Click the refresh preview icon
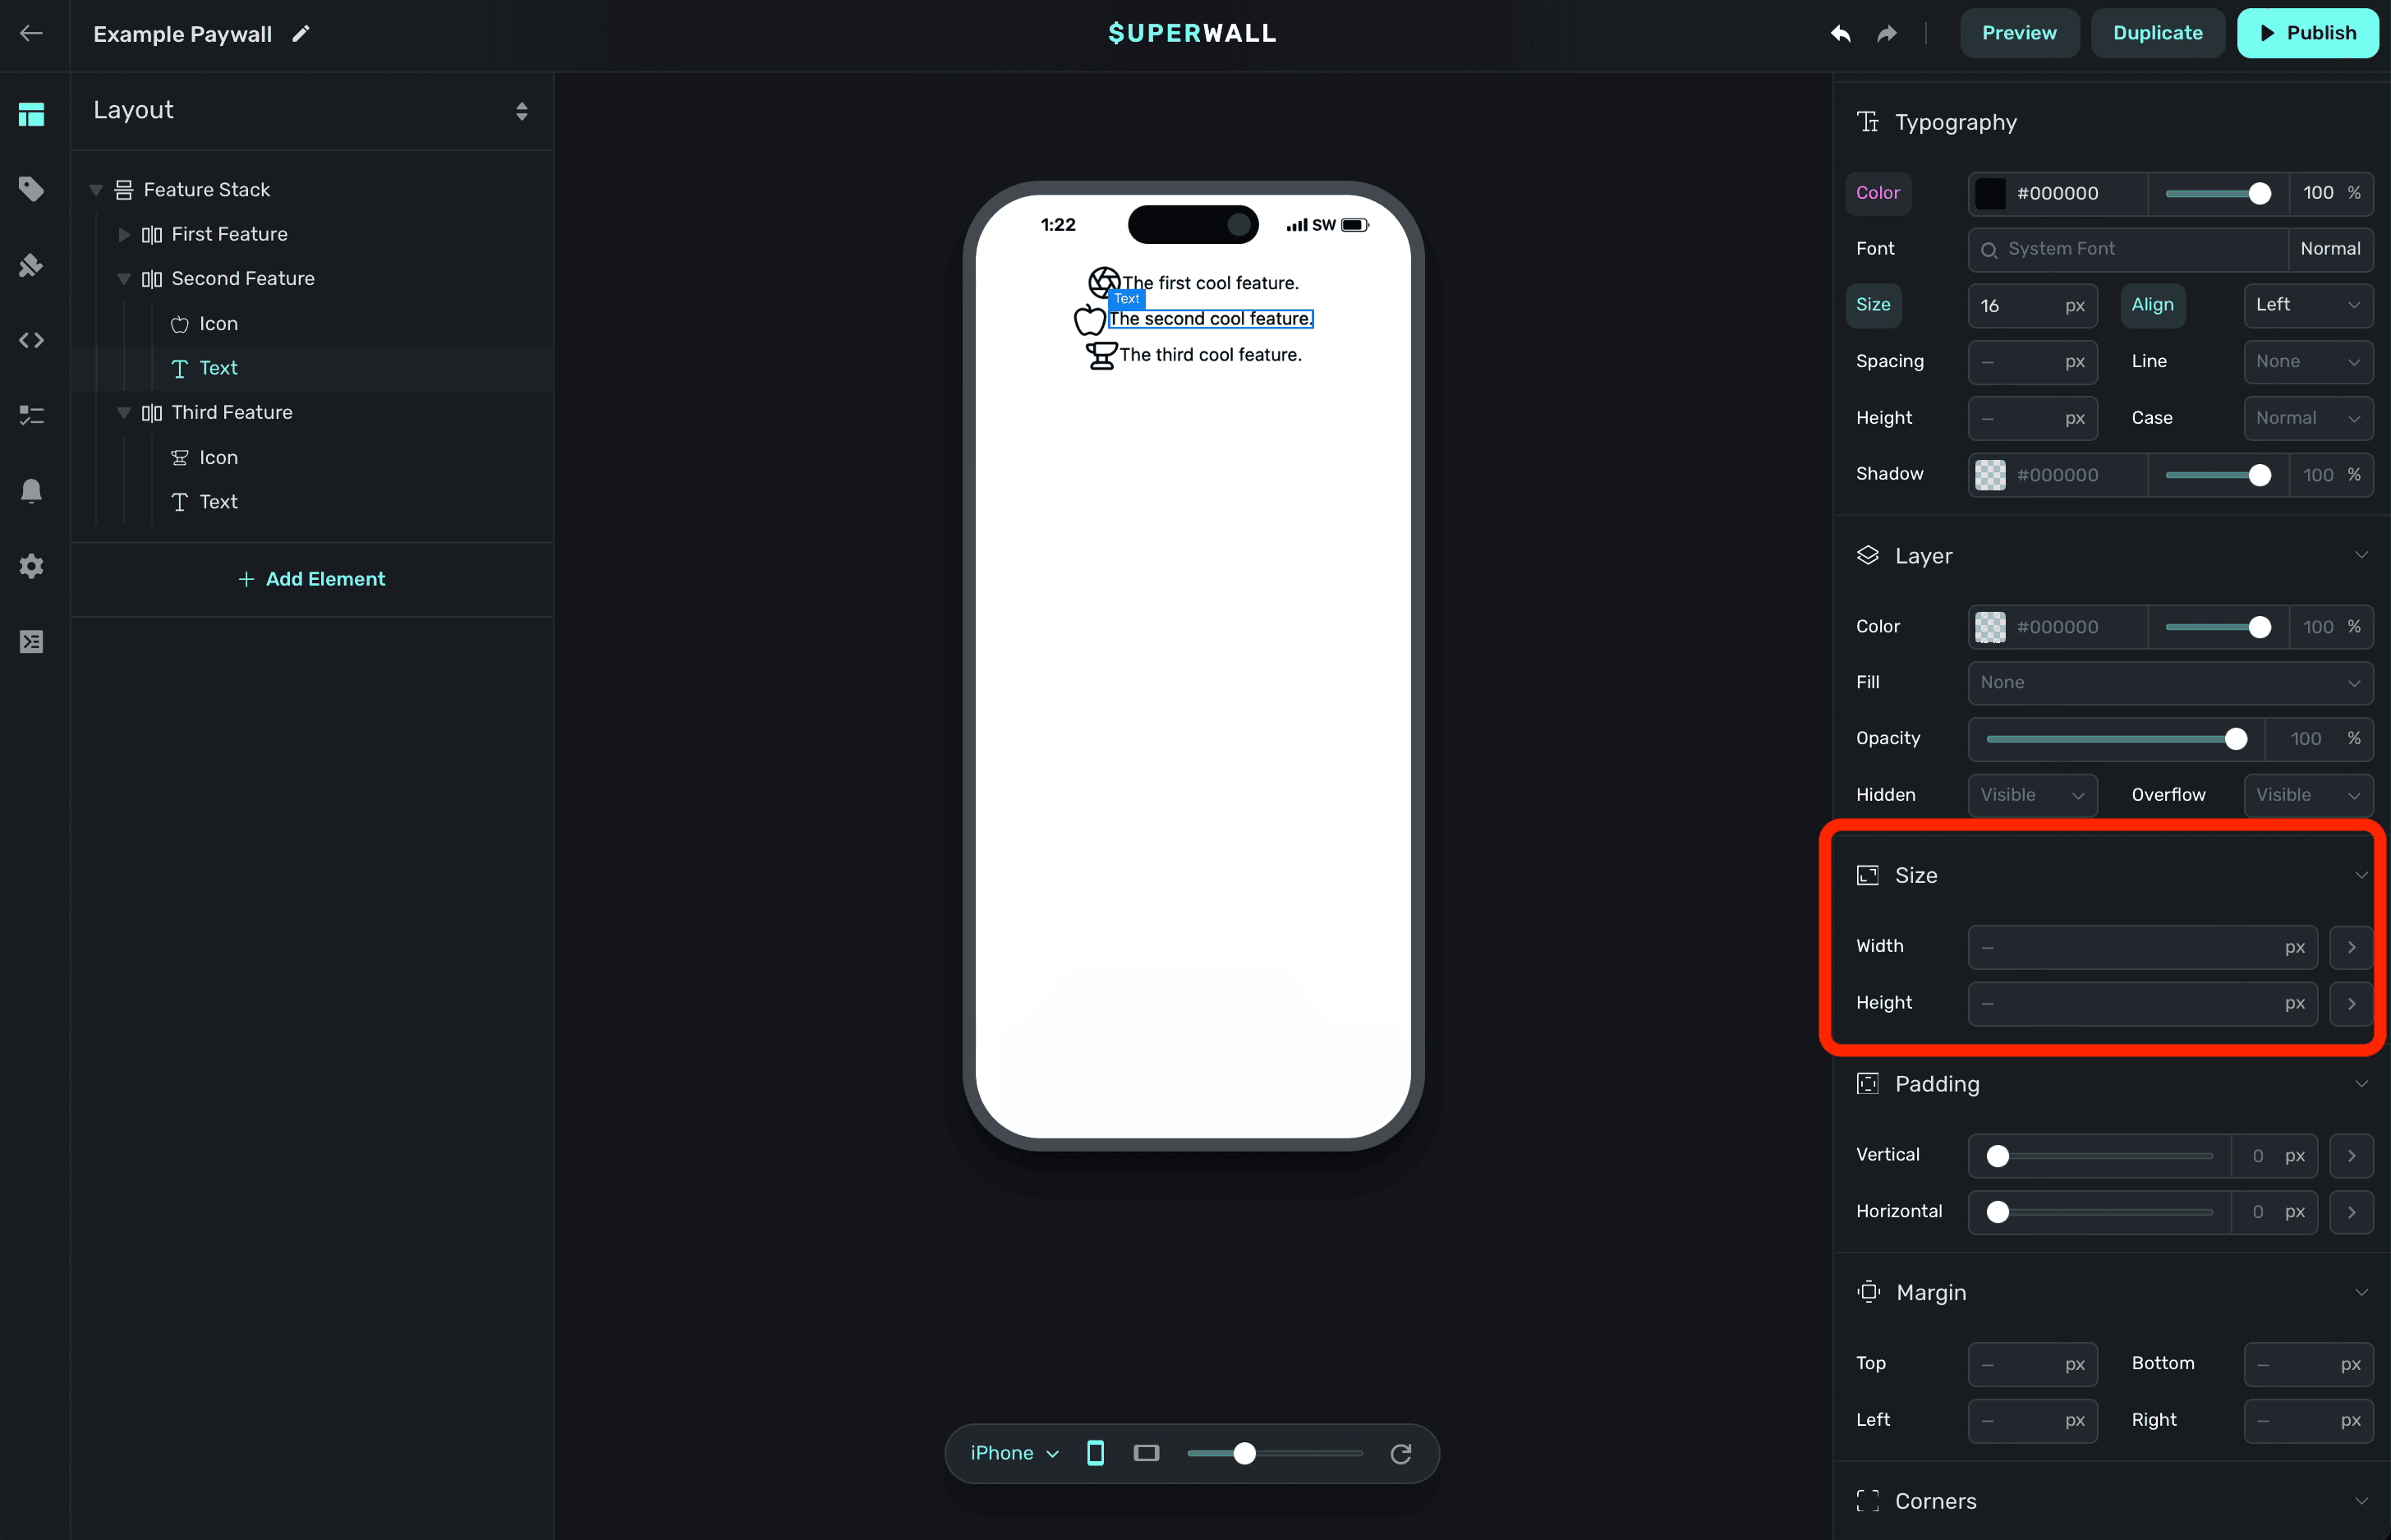Image resolution: width=2391 pixels, height=1540 pixels. 1400,1453
